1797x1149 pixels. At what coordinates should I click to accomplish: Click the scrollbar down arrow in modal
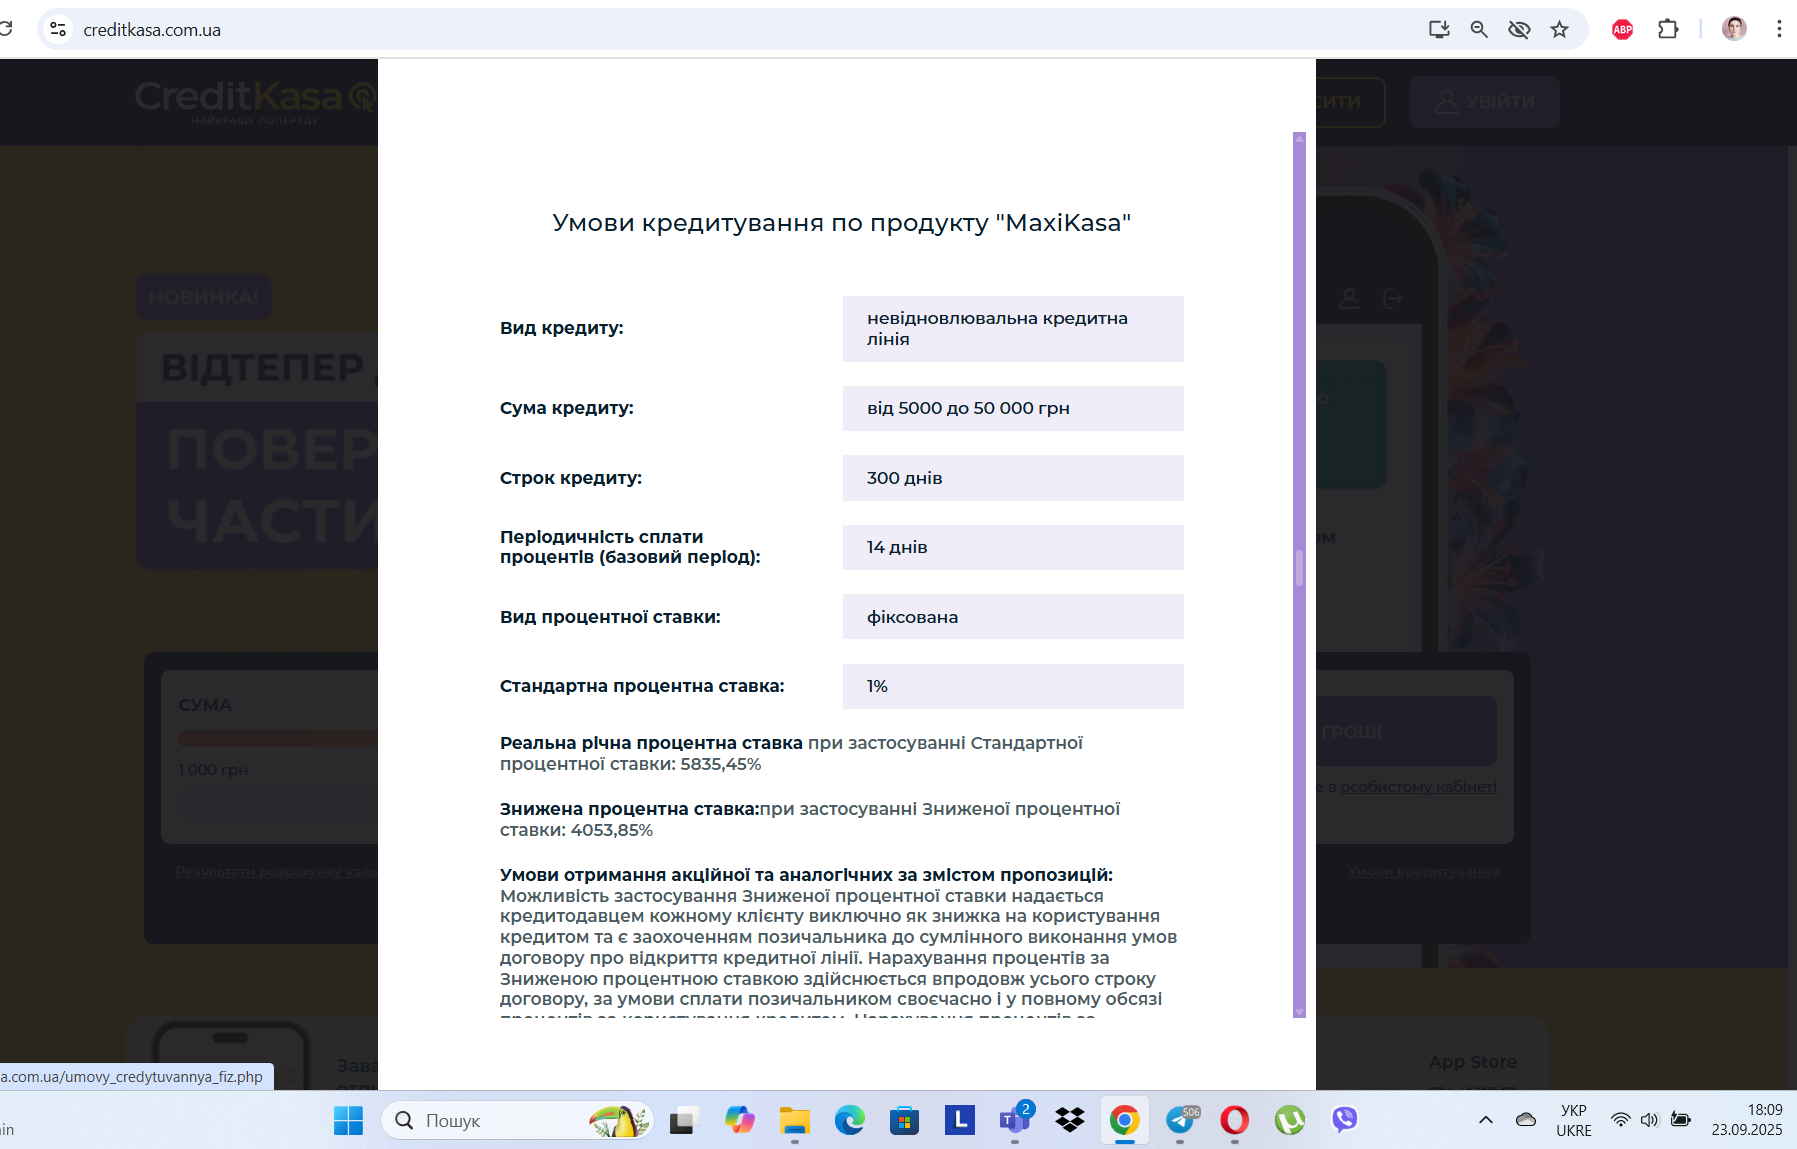tap(1299, 1012)
